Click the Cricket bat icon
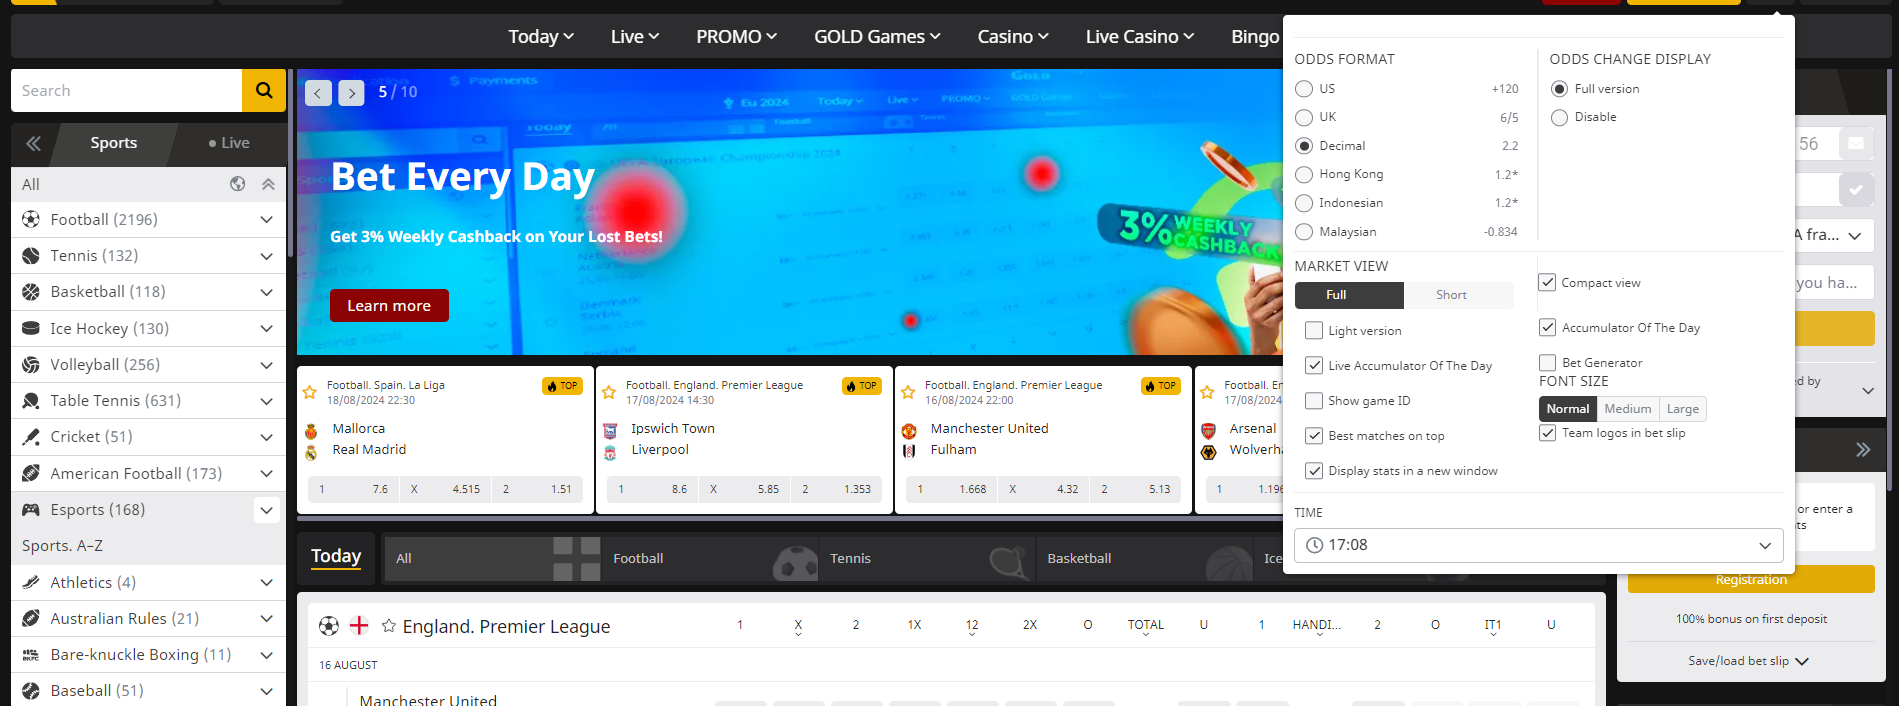 (x=31, y=437)
